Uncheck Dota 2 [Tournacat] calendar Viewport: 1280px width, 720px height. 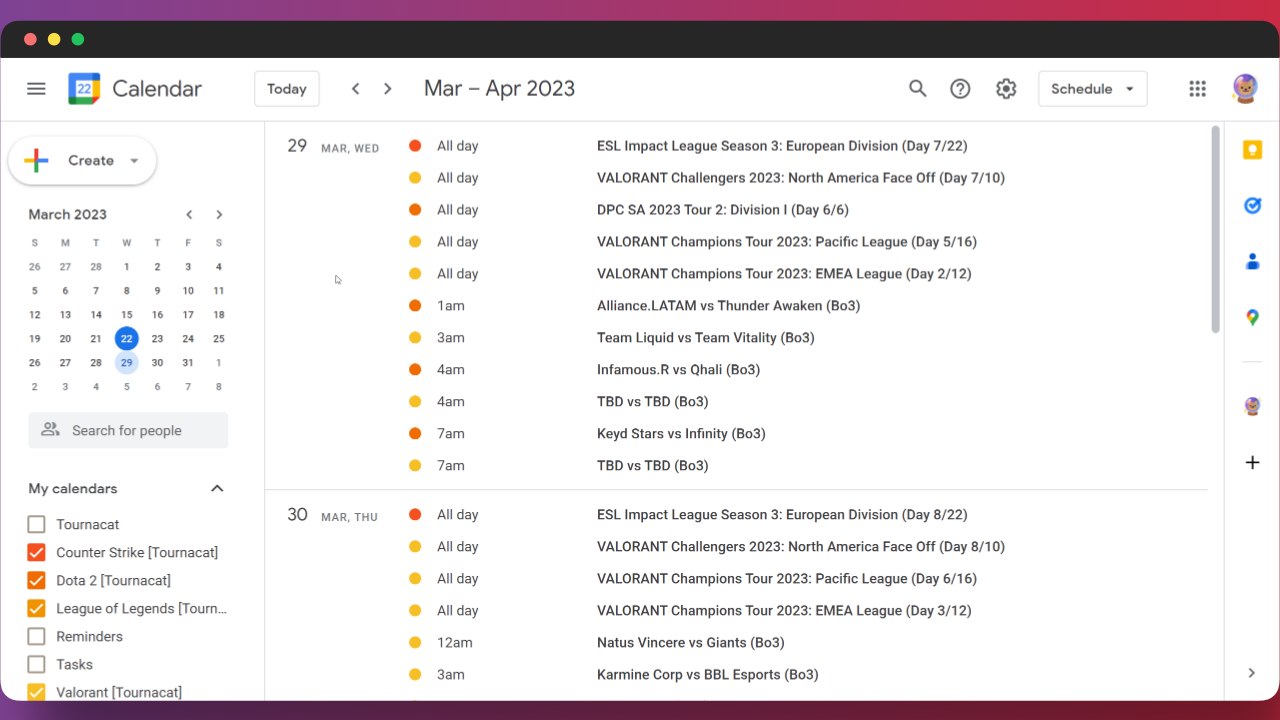point(37,580)
